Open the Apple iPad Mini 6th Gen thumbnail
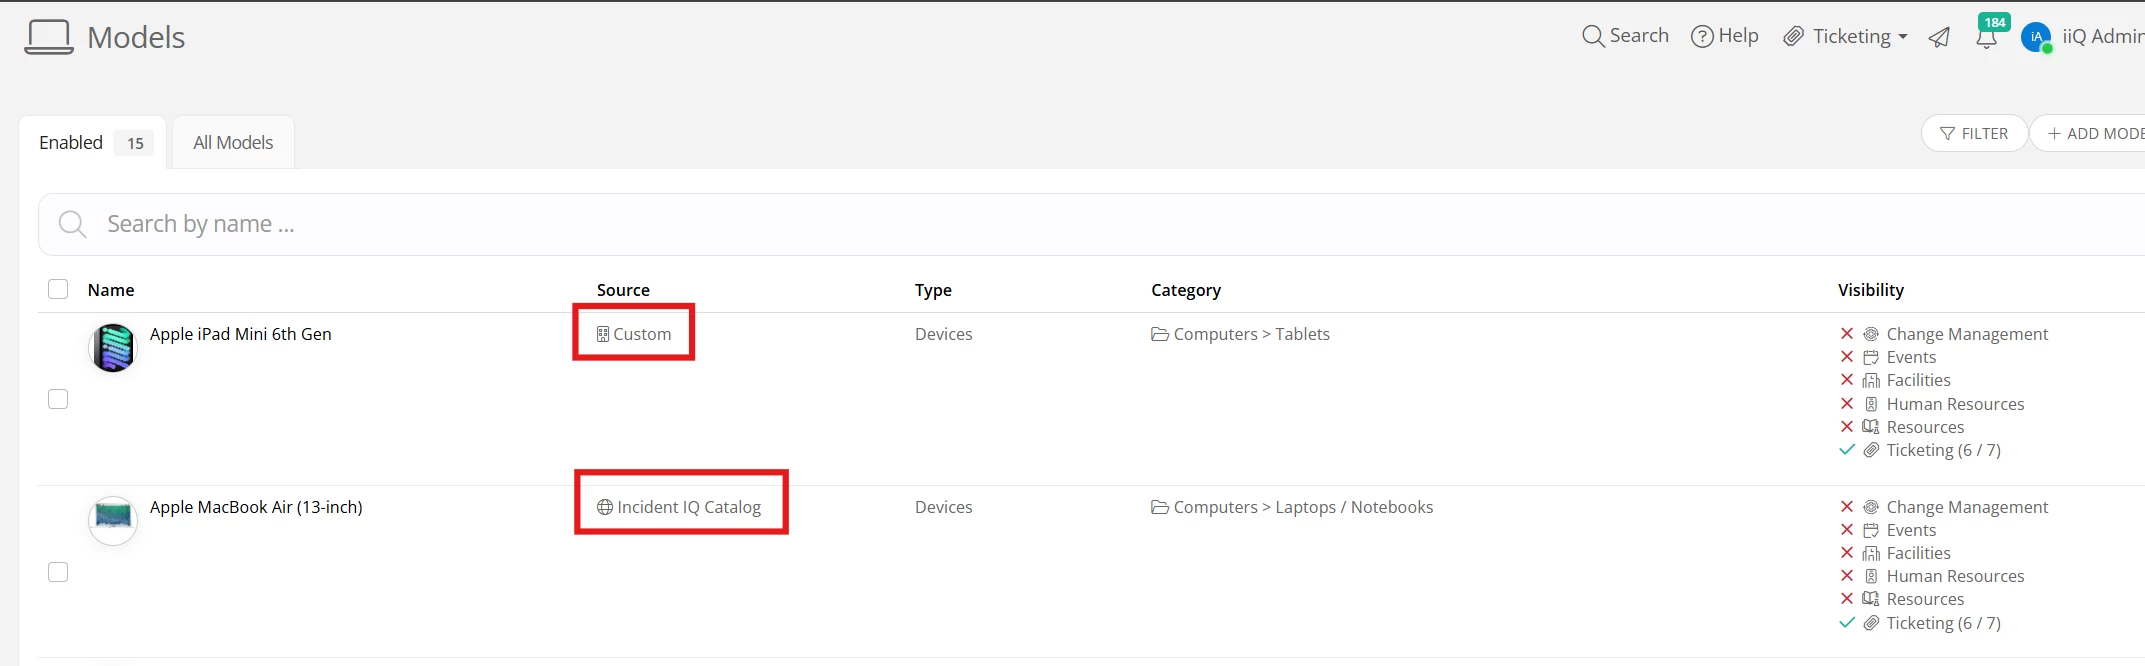The image size is (2145, 666). point(113,348)
